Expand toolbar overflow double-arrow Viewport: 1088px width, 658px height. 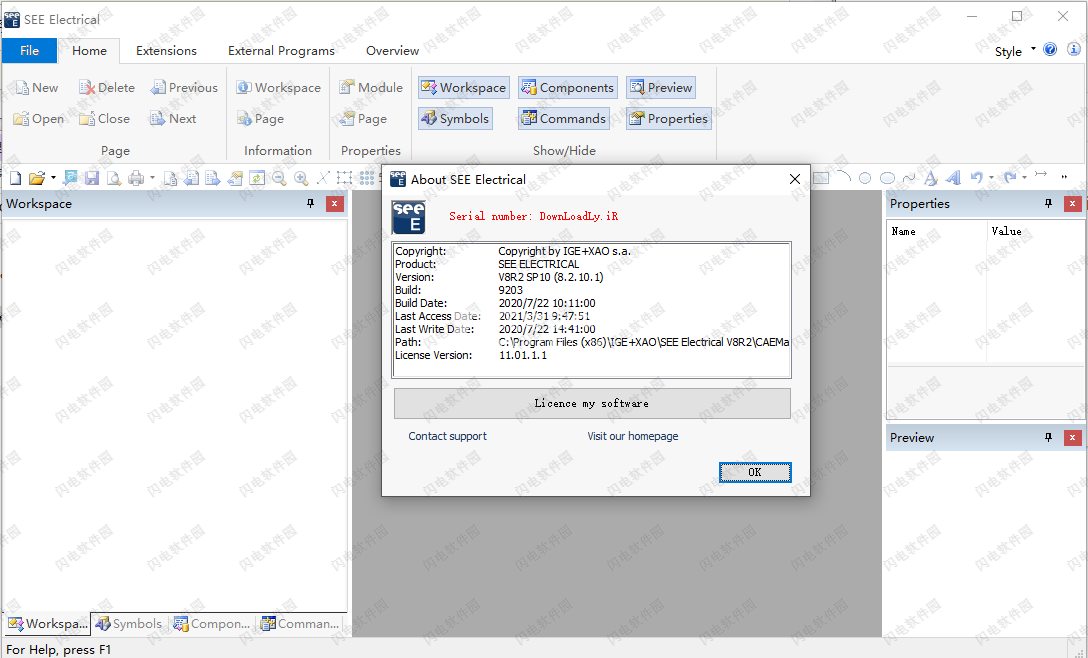1064,178
